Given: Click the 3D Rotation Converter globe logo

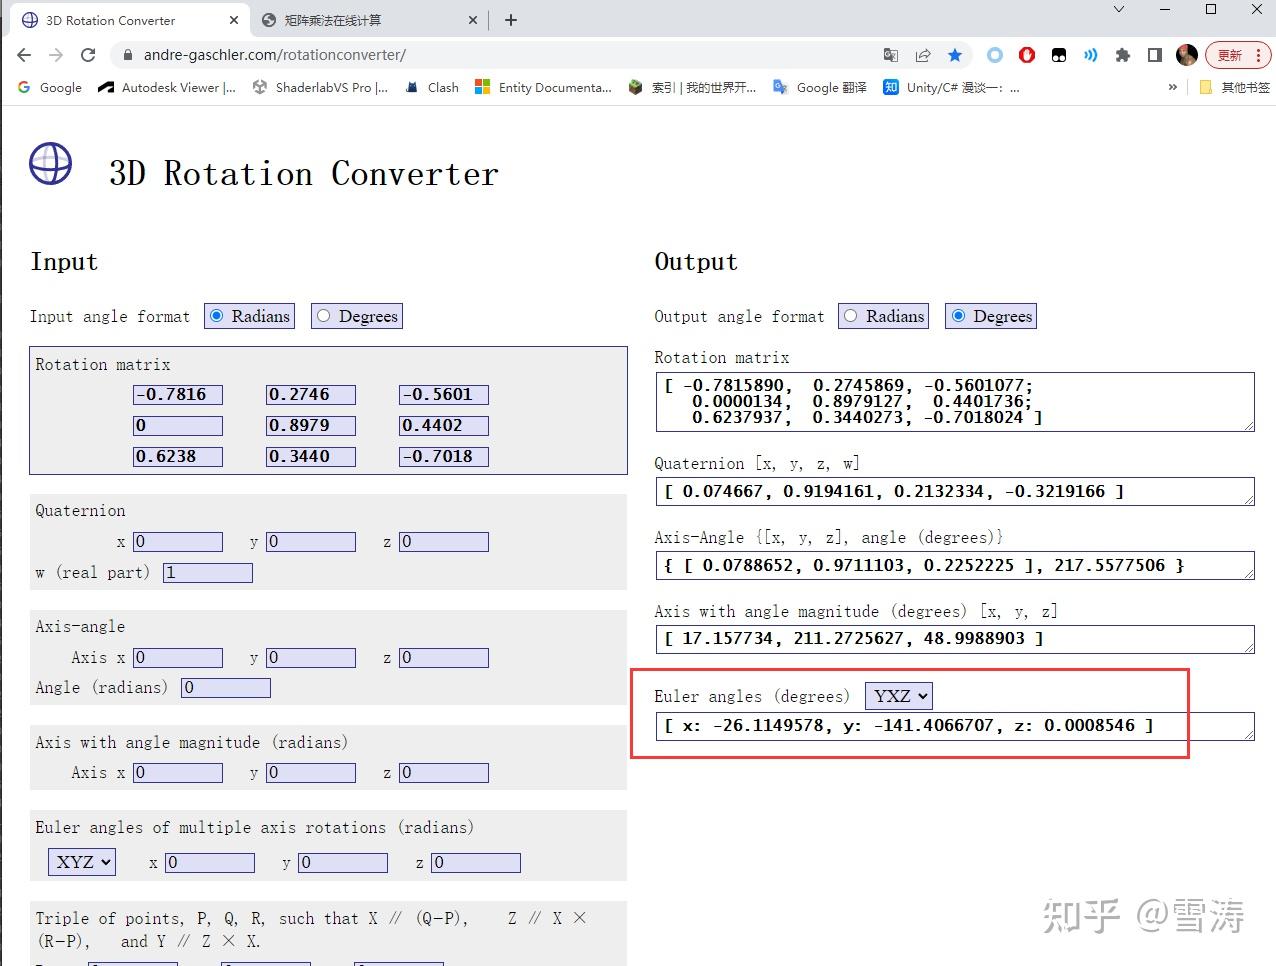Looking at the screenshot, I should point(50,165).
